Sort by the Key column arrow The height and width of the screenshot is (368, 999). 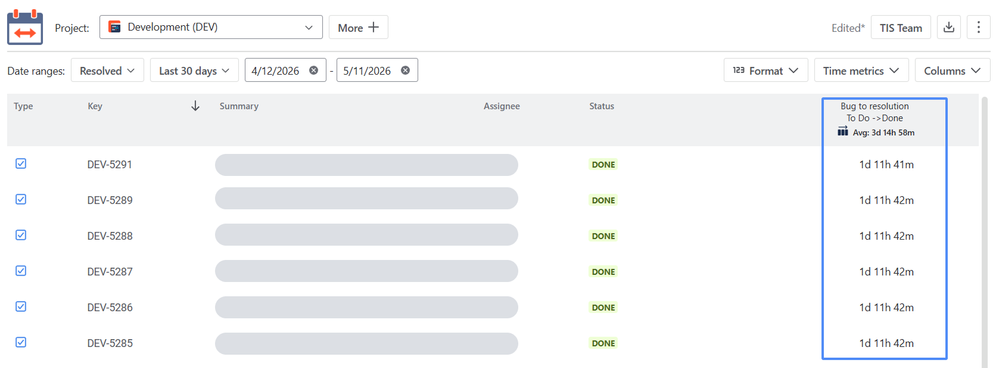coord(196,106)
